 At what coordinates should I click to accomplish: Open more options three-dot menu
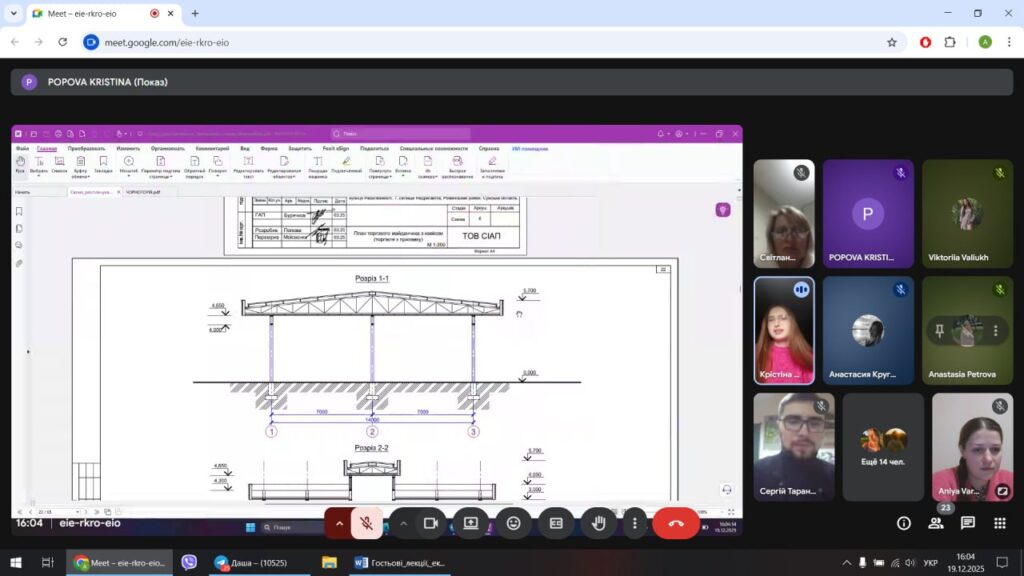[634, 523]
